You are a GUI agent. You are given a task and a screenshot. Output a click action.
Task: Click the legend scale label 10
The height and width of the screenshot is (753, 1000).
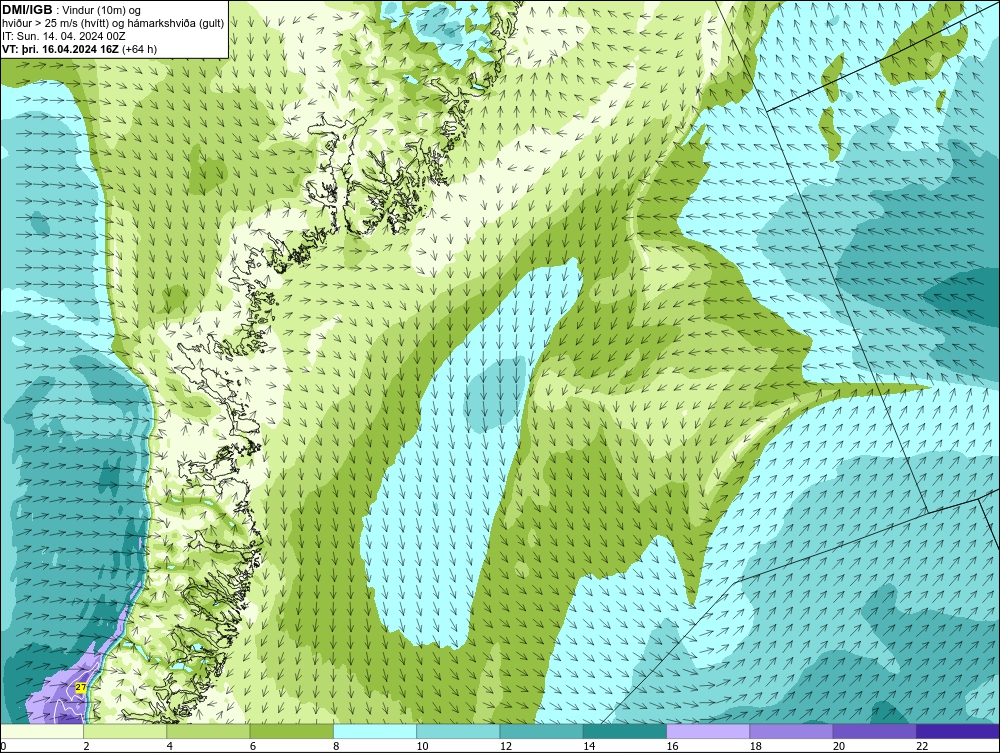pos(422,746)
